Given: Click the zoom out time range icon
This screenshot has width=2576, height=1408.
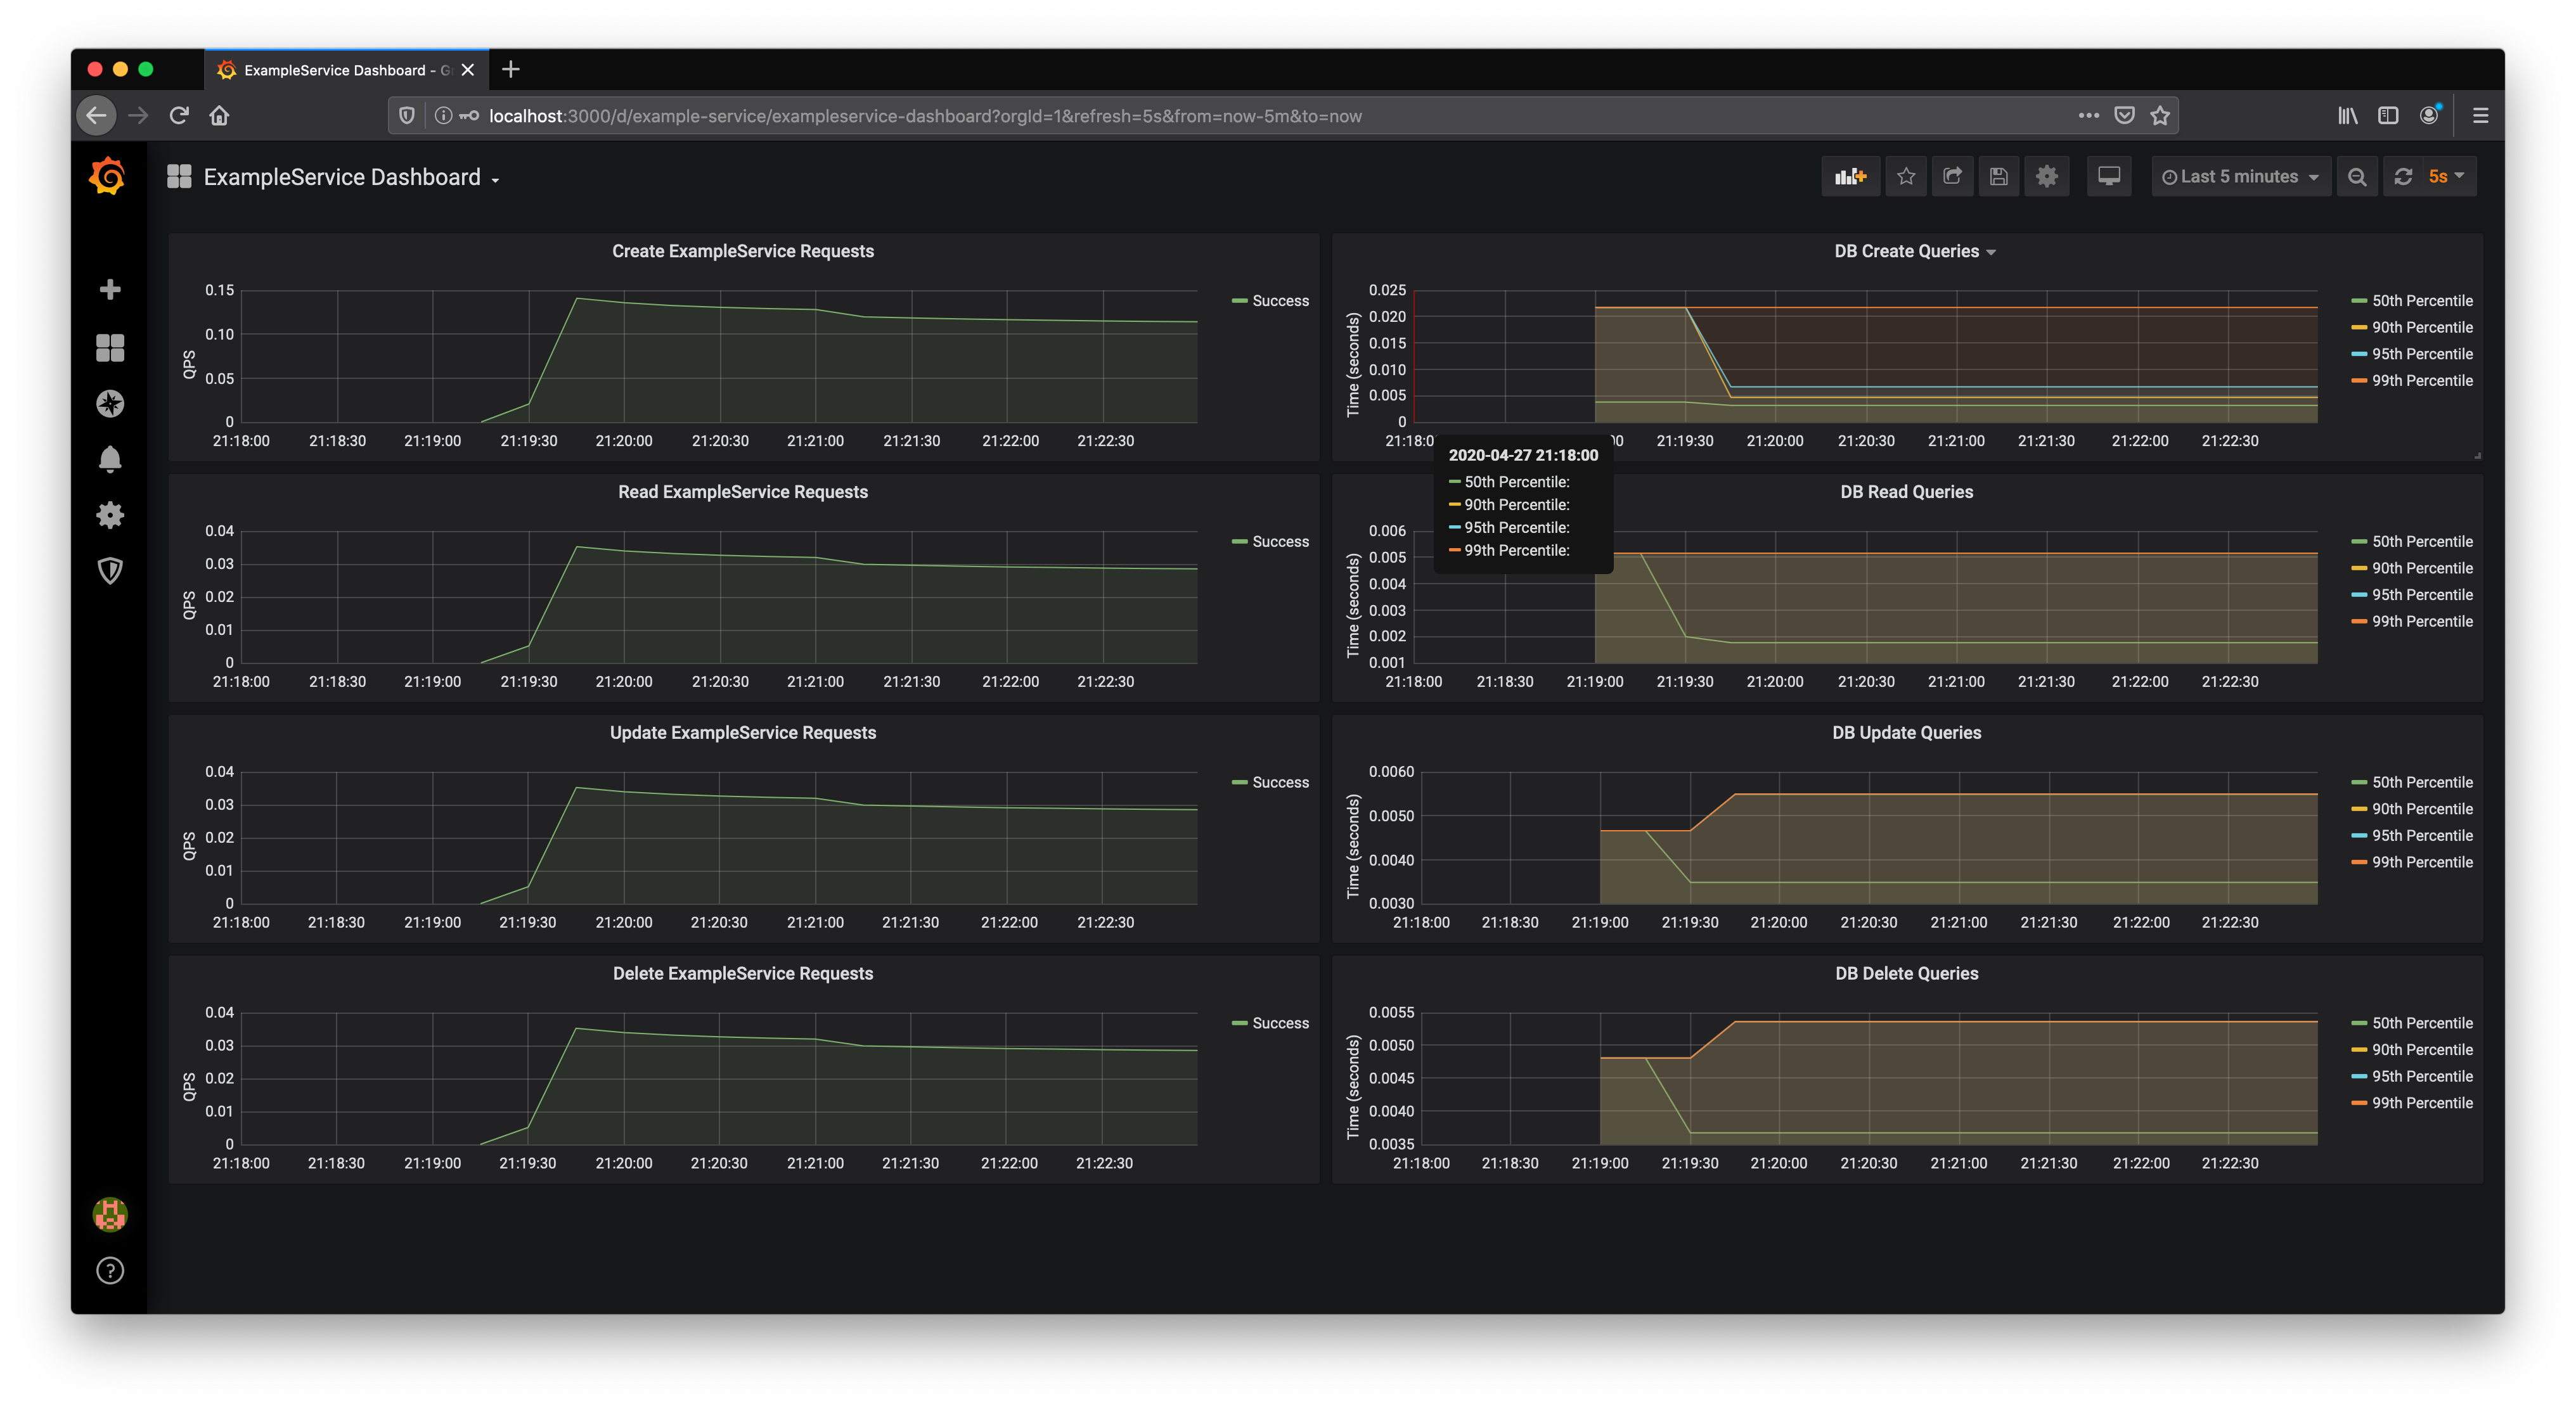Looking at the screenshot, I should click(x=2357, y=177).
